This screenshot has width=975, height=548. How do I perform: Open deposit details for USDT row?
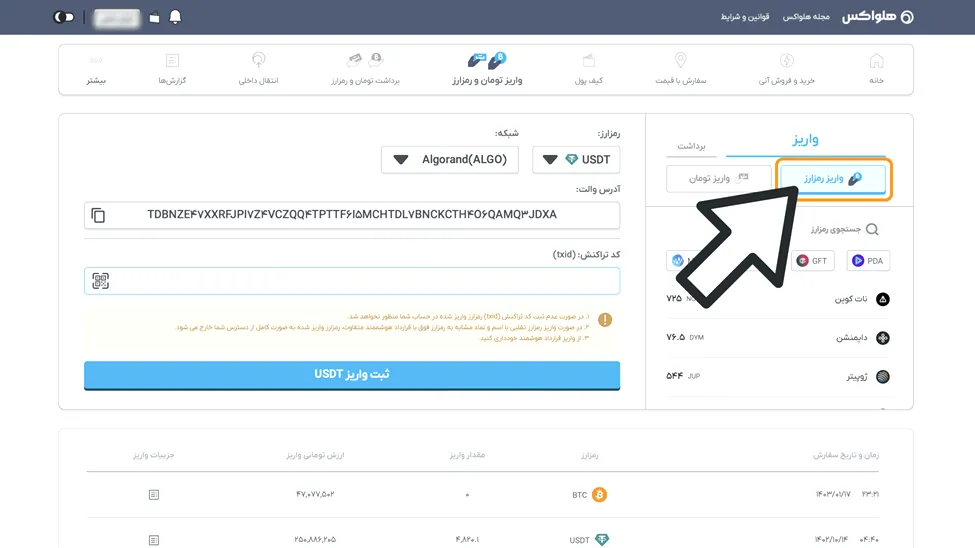click(x=154, y=540)
